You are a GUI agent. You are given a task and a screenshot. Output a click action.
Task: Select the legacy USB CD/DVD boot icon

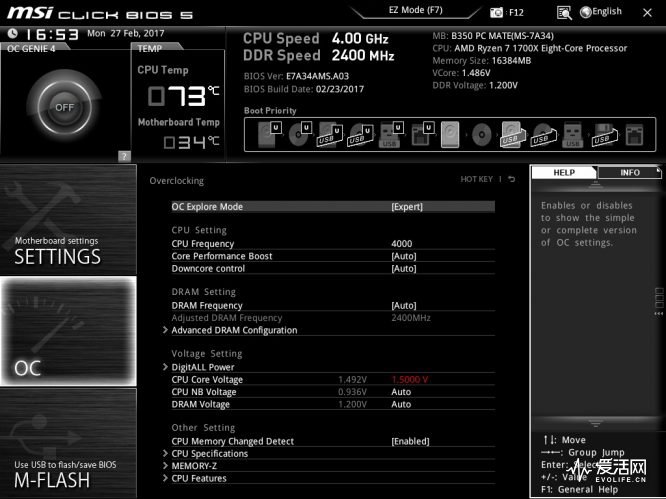543,135
